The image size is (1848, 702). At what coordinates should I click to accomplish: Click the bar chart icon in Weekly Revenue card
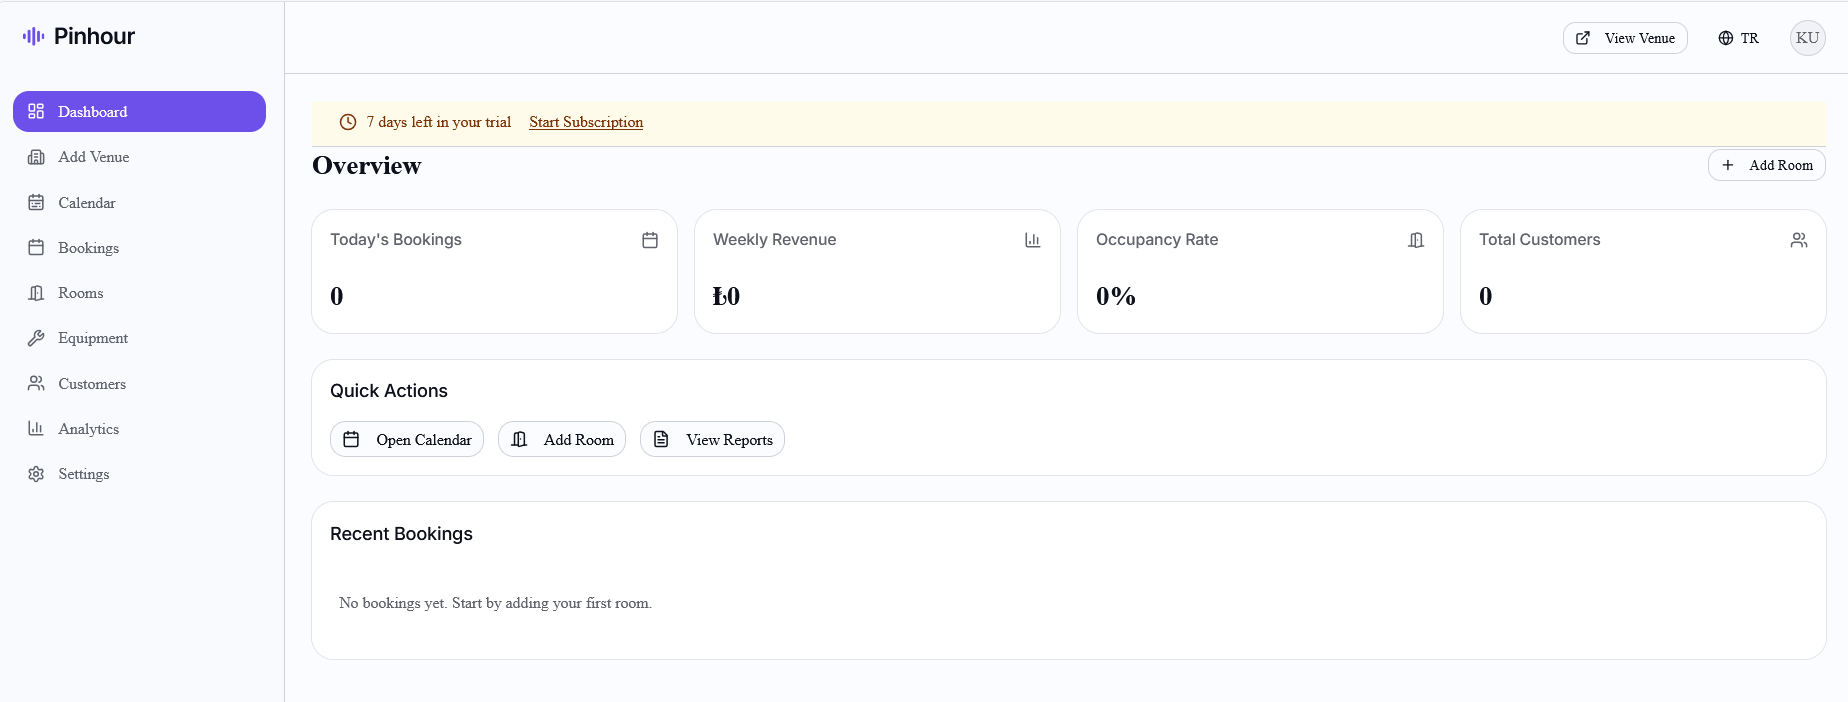tap(1032, 240)
